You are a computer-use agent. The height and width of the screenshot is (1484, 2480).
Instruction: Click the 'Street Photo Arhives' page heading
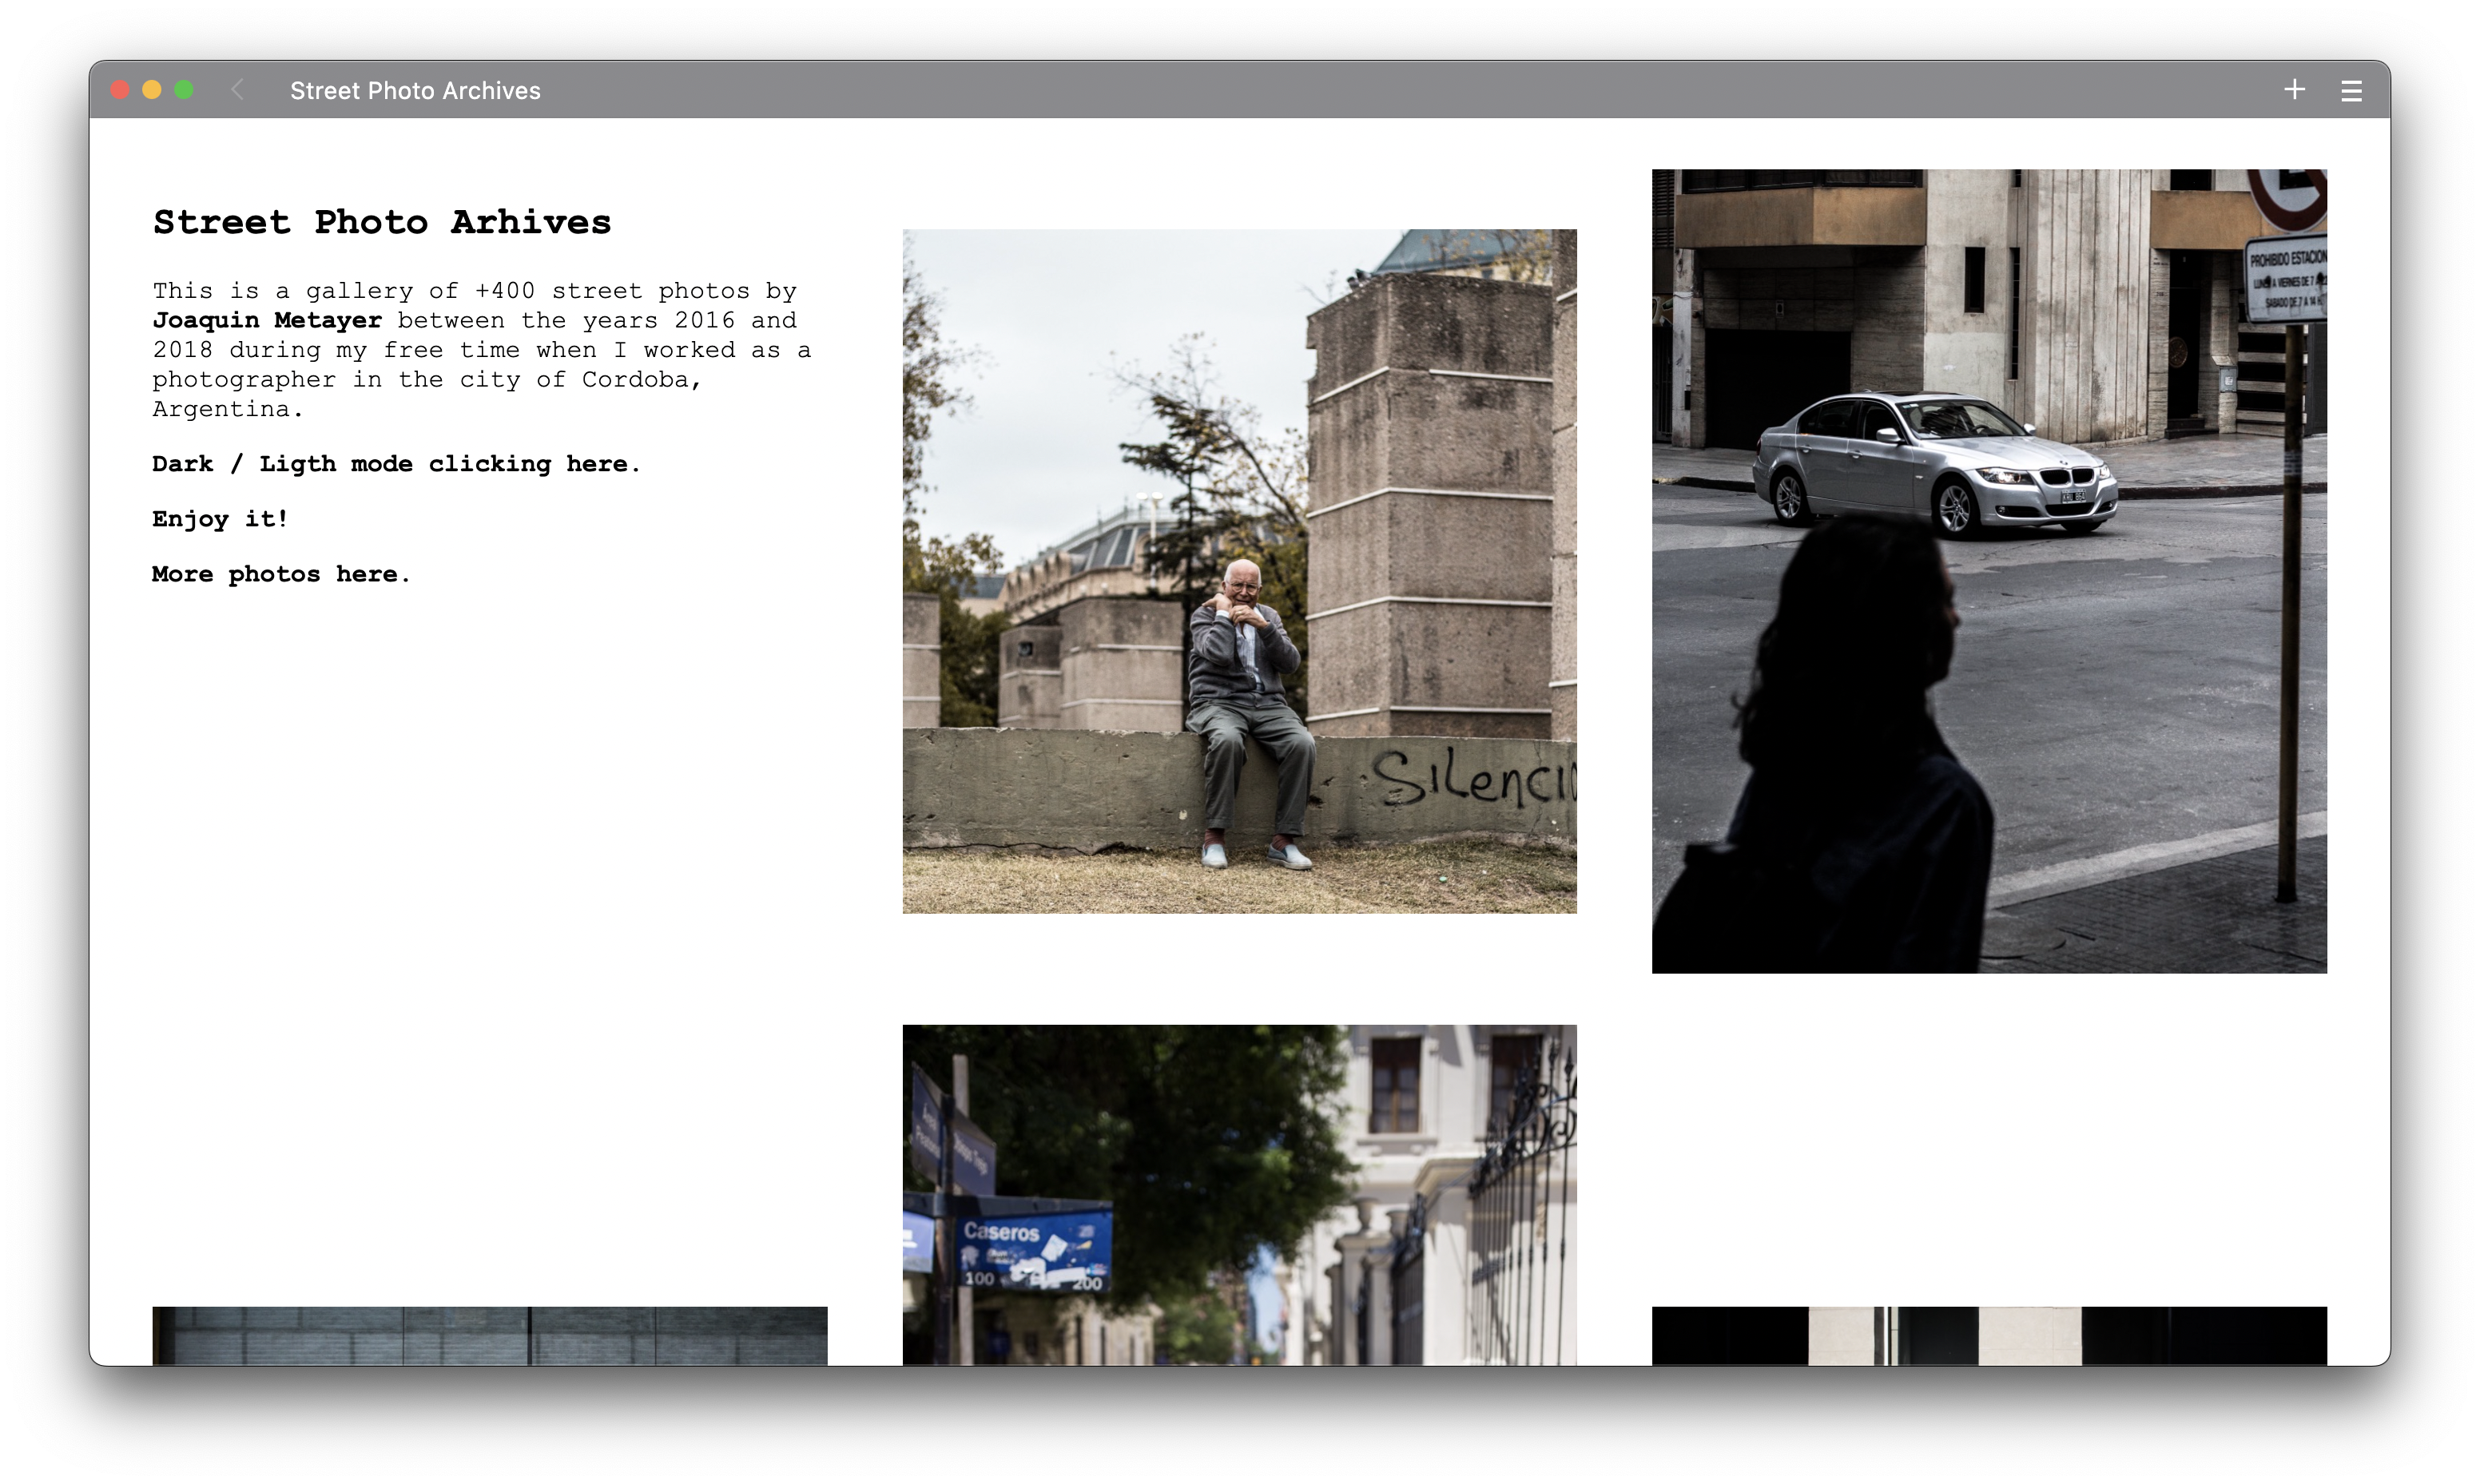381,222
